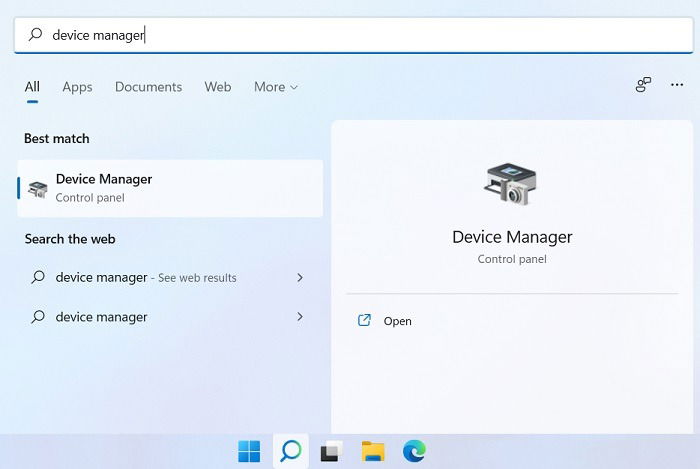Click the Search magnifier icon on taskbar

[x=291, y=451]
